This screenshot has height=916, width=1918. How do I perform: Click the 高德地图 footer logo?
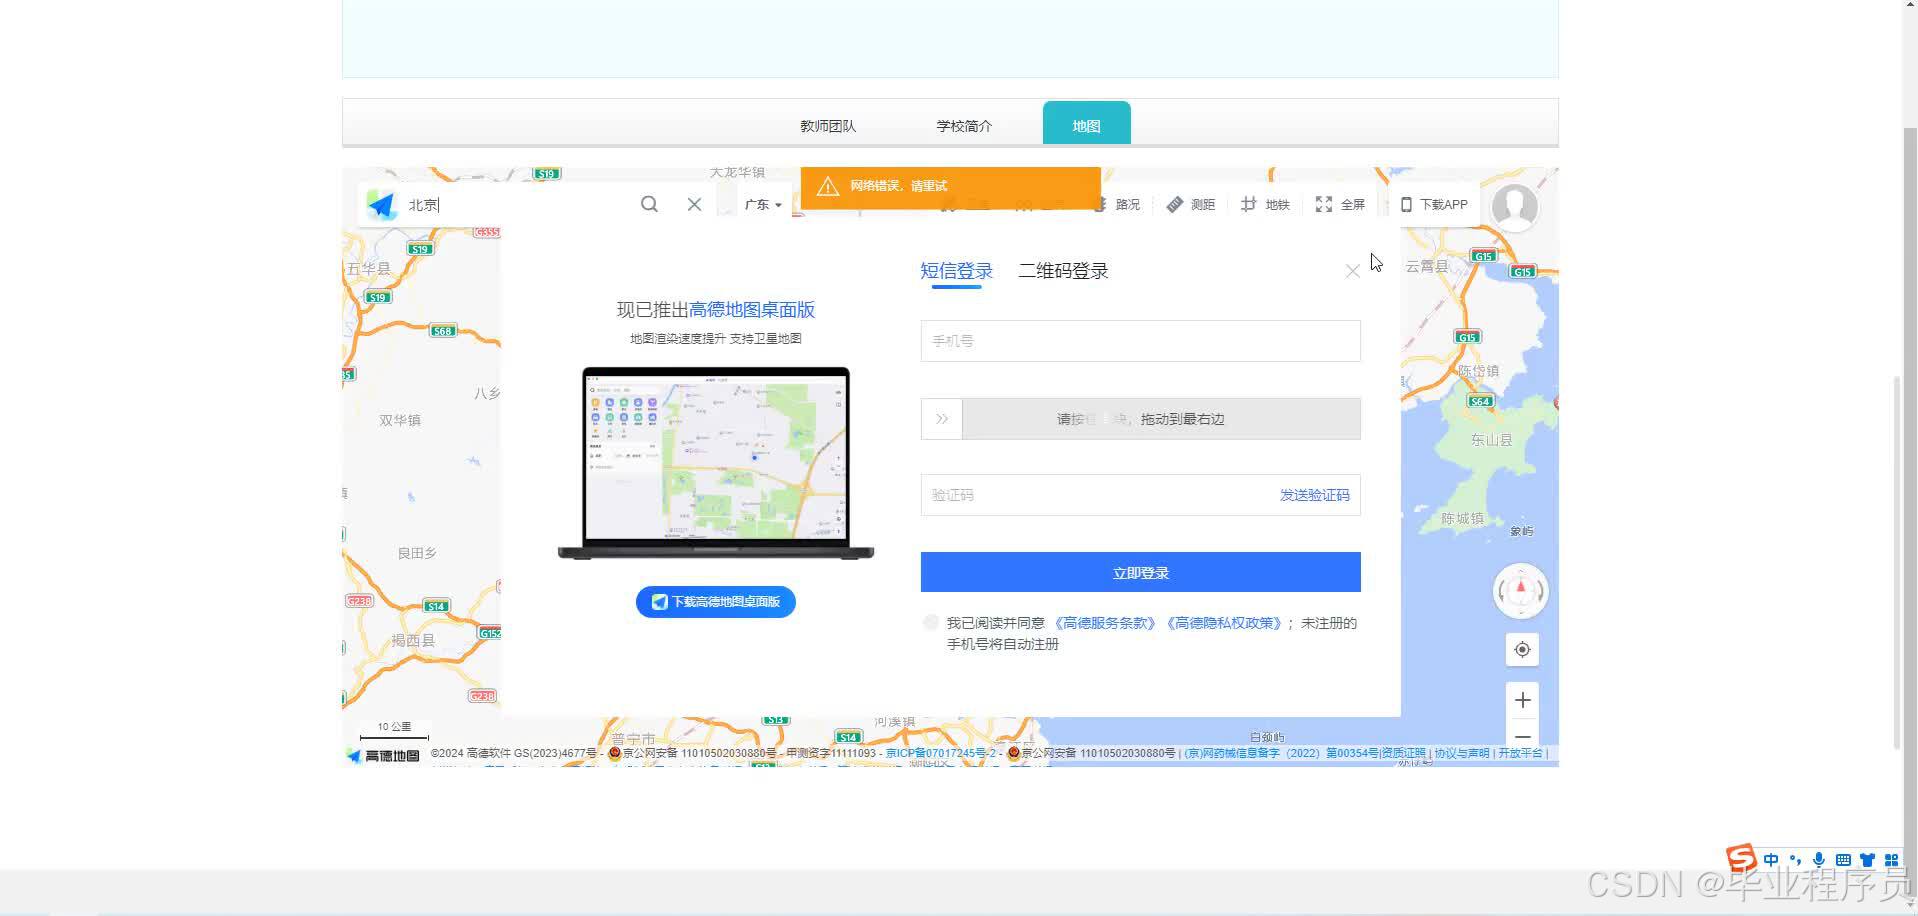tap(383, 755)
